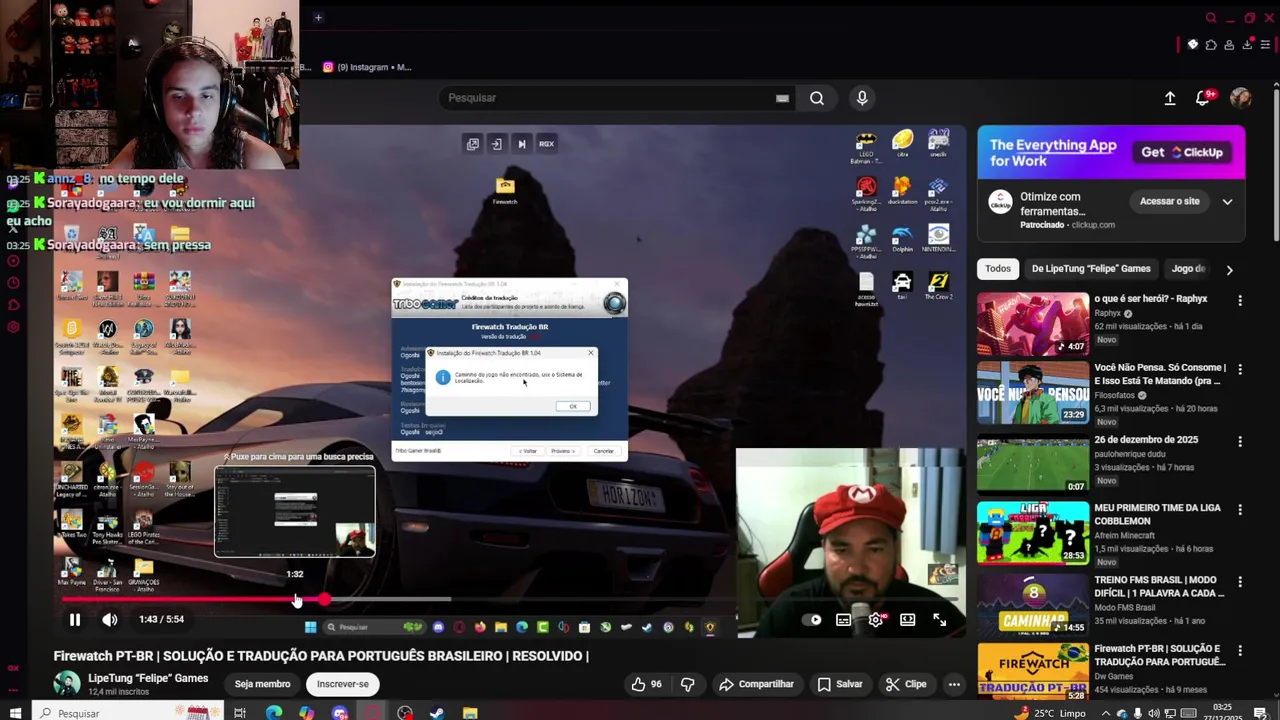Screen dimensions: 1280x720
Task: Select the Todos filter chip
Action: [998, 269]
